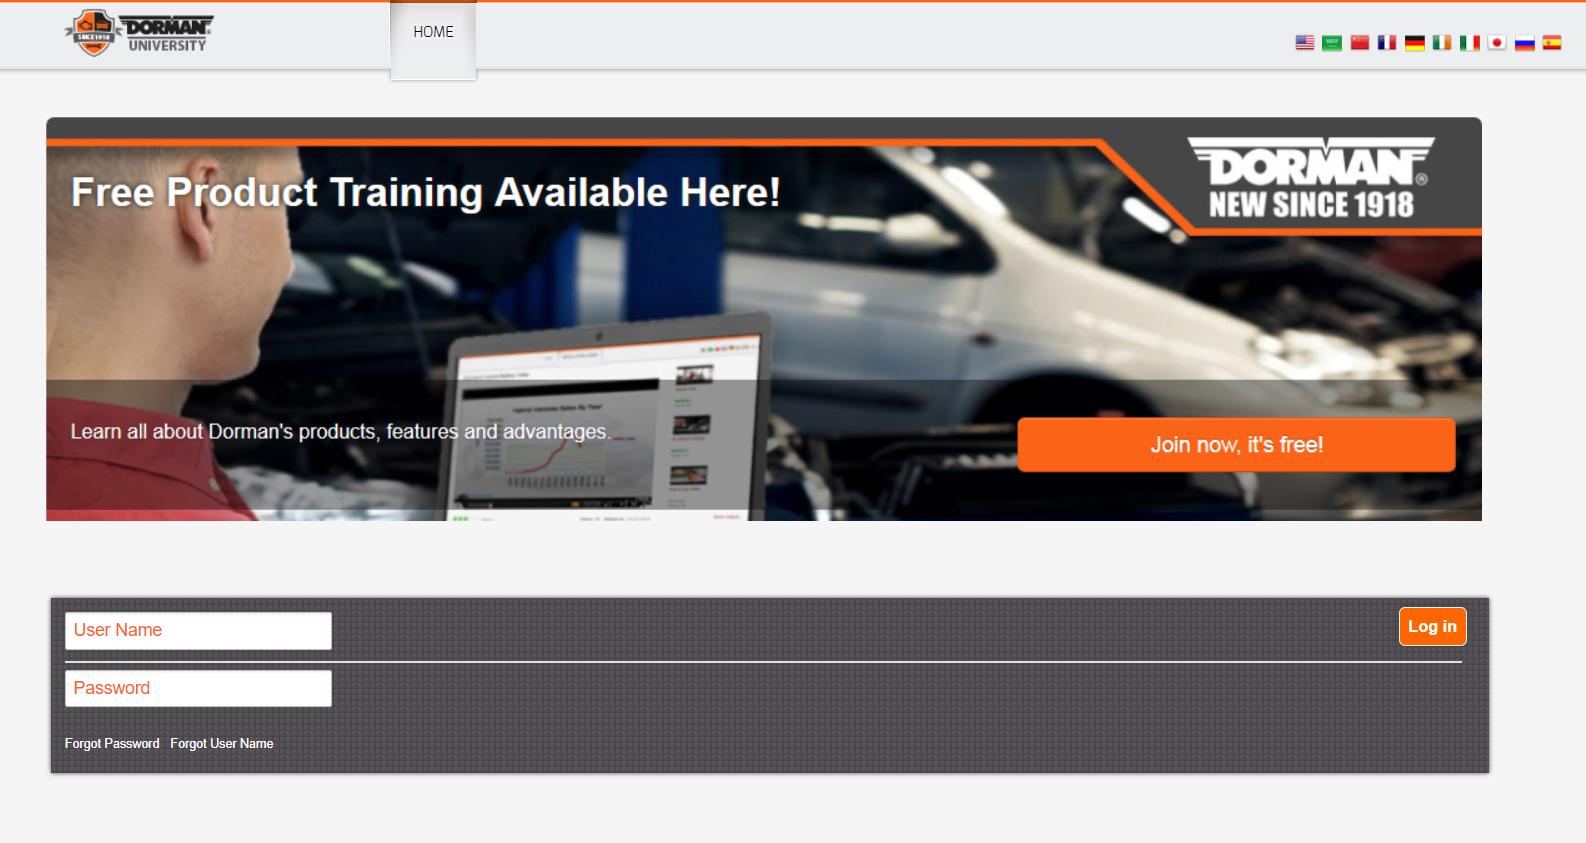Screen dimensions: 1586x843
Task: Choose the China flag language option
Action: [1360, 43]
